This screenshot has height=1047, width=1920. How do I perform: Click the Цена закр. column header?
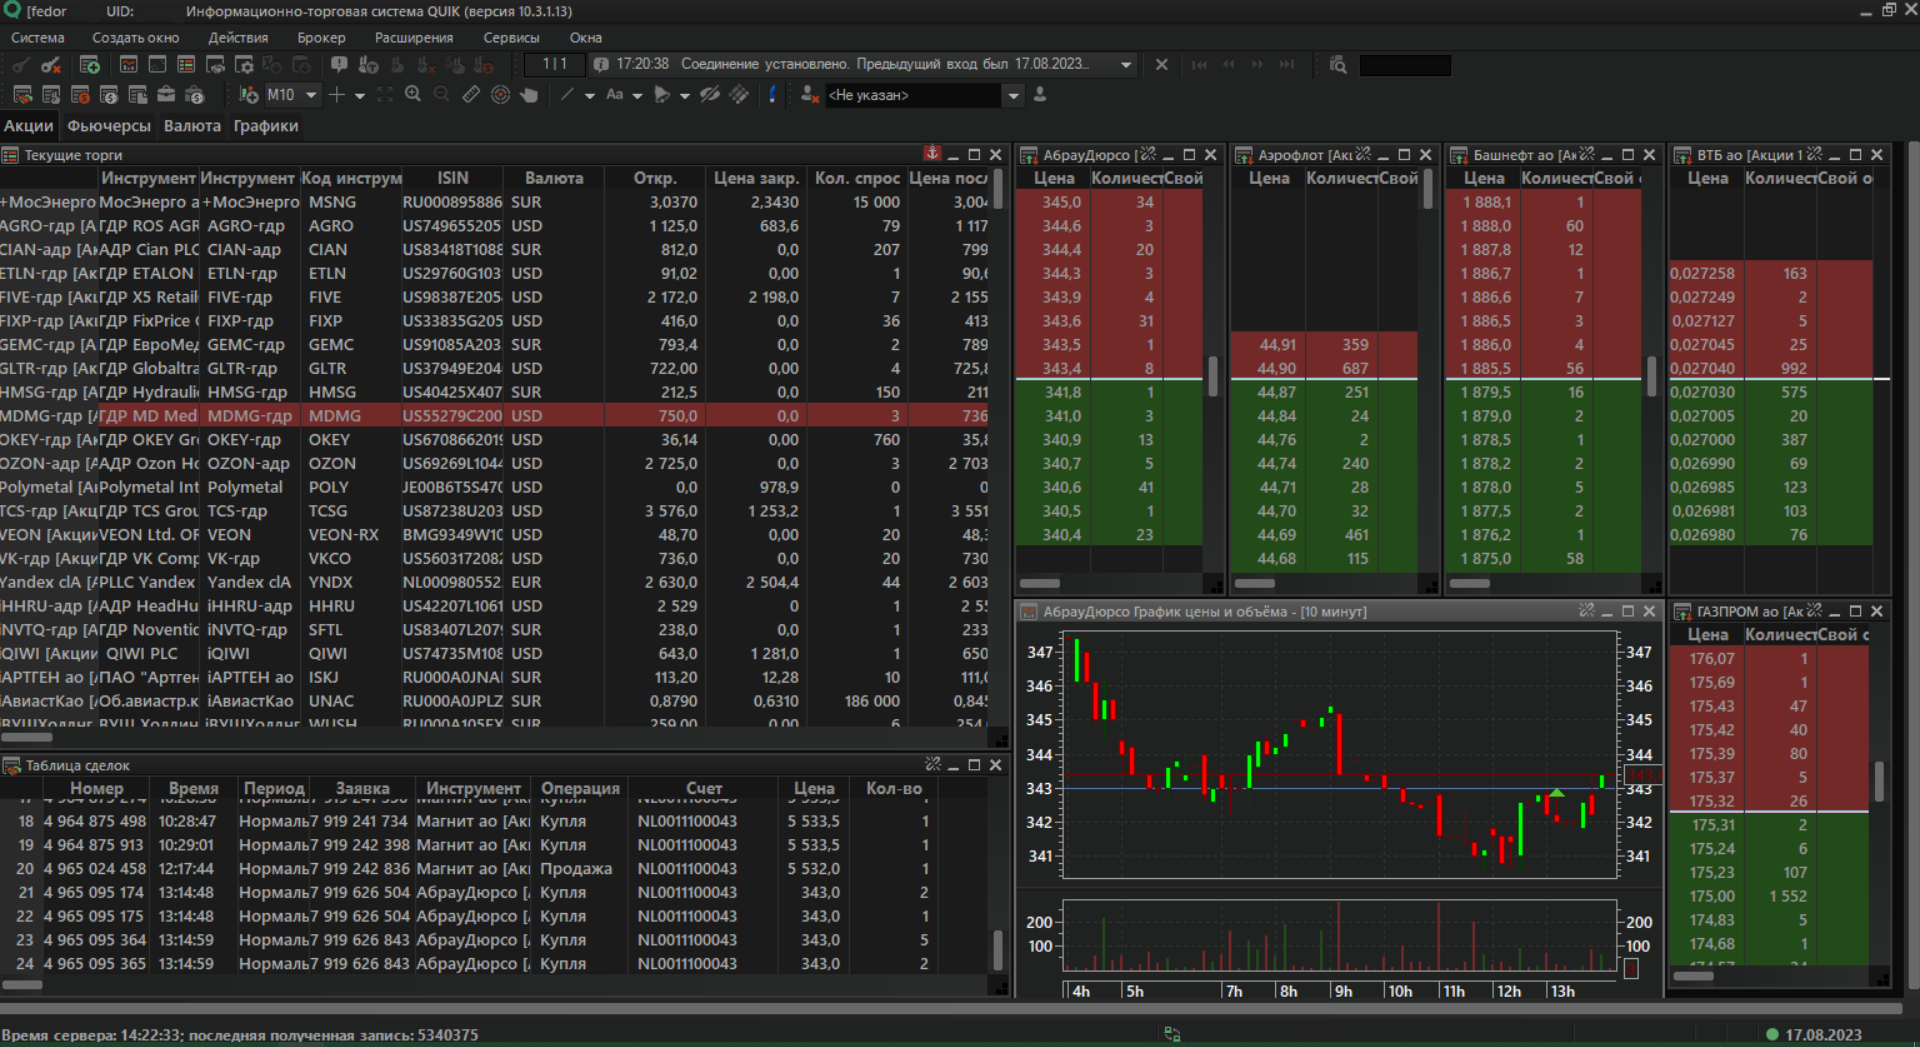pos(756,178)
